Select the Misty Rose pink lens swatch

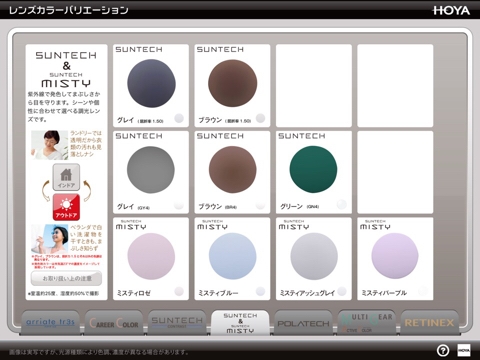tap(151, 256)
